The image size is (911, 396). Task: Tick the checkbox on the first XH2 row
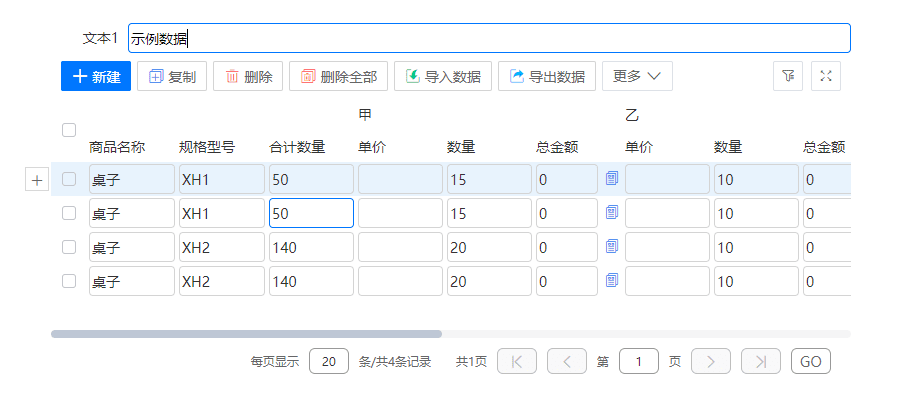[x=69, y=247]
